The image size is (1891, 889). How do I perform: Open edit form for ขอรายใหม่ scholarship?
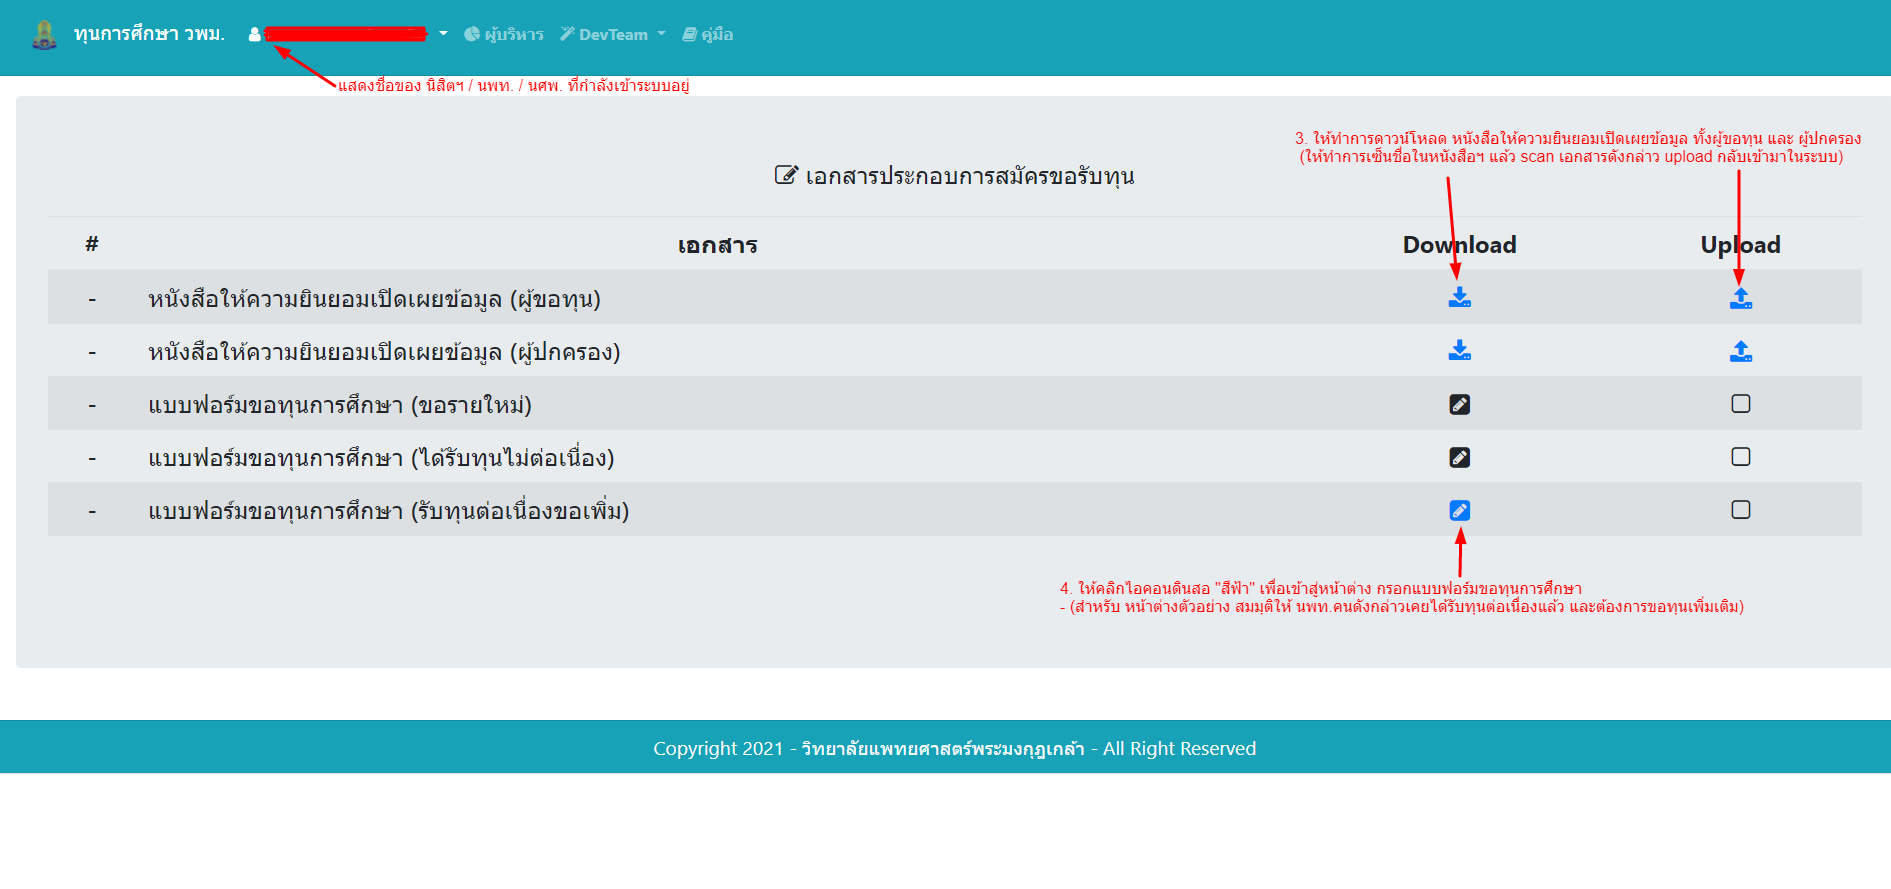pos(1460,404)
